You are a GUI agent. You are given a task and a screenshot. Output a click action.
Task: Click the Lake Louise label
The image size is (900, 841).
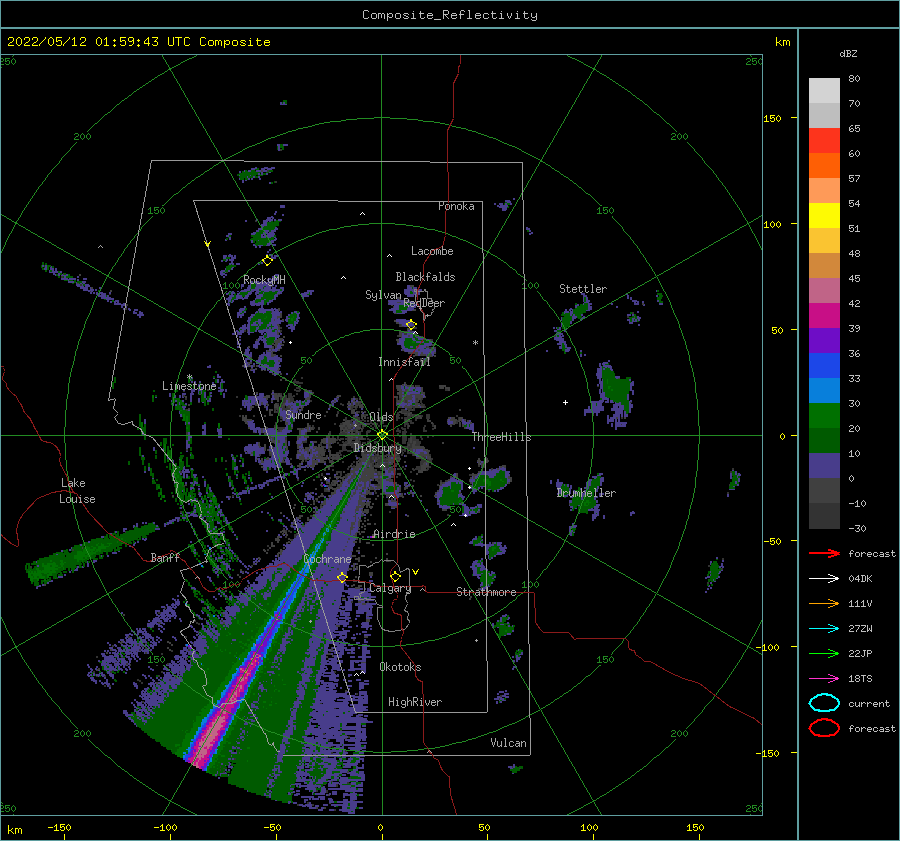(77, 491)
